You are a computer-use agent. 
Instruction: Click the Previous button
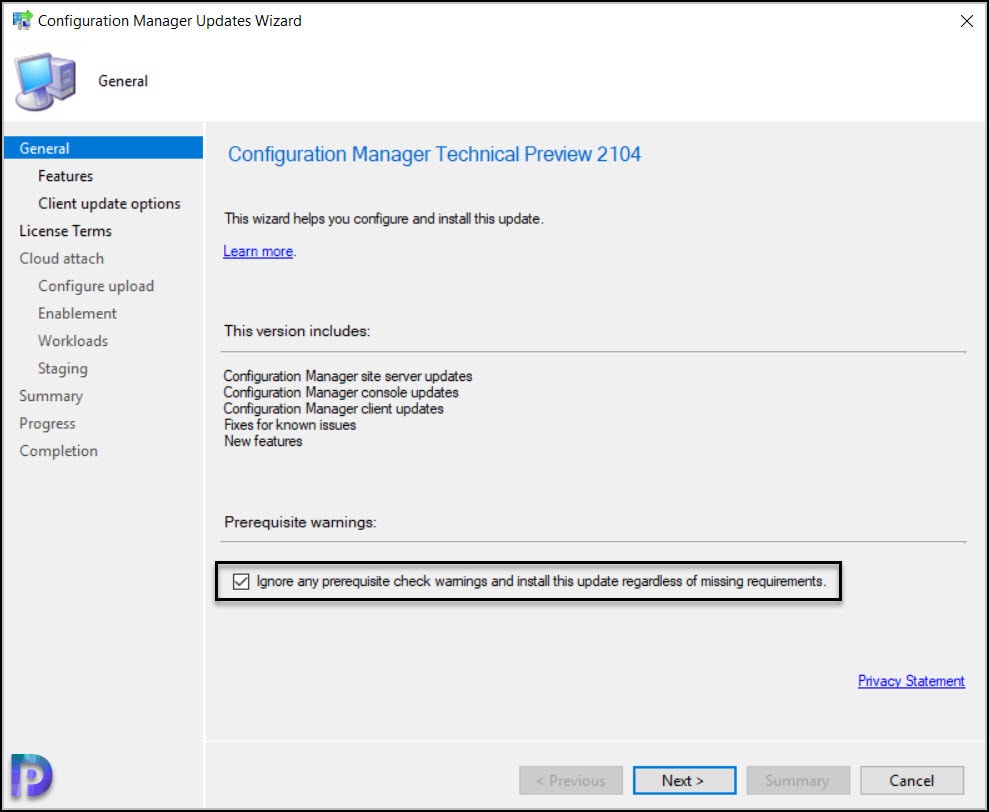(571, 780)
